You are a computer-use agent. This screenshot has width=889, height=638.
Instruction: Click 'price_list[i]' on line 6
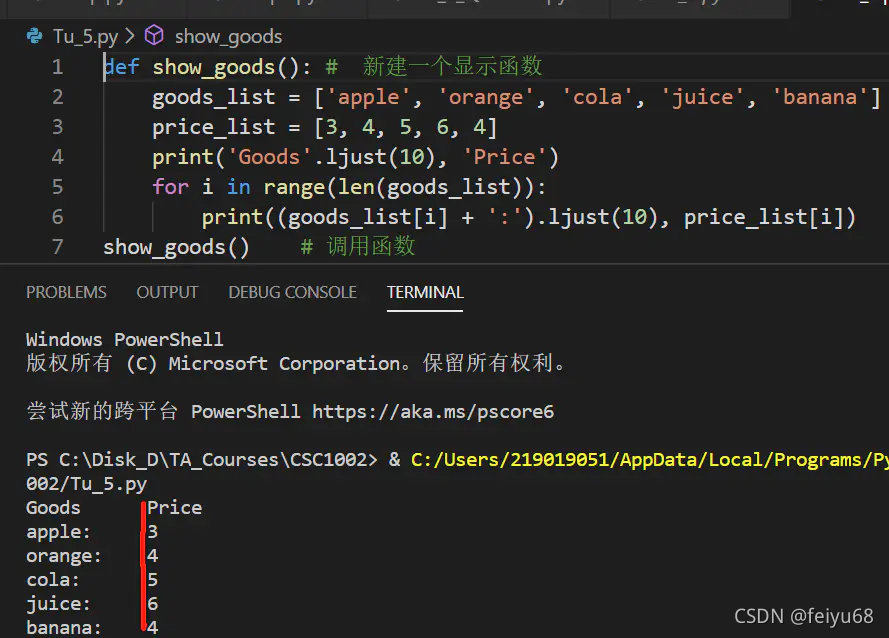[763, 218]
